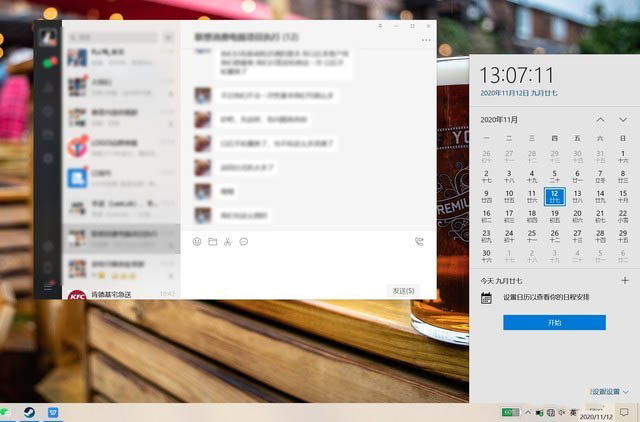
Task: Click the 2020年11月 month header
Action: click(499, 120)
